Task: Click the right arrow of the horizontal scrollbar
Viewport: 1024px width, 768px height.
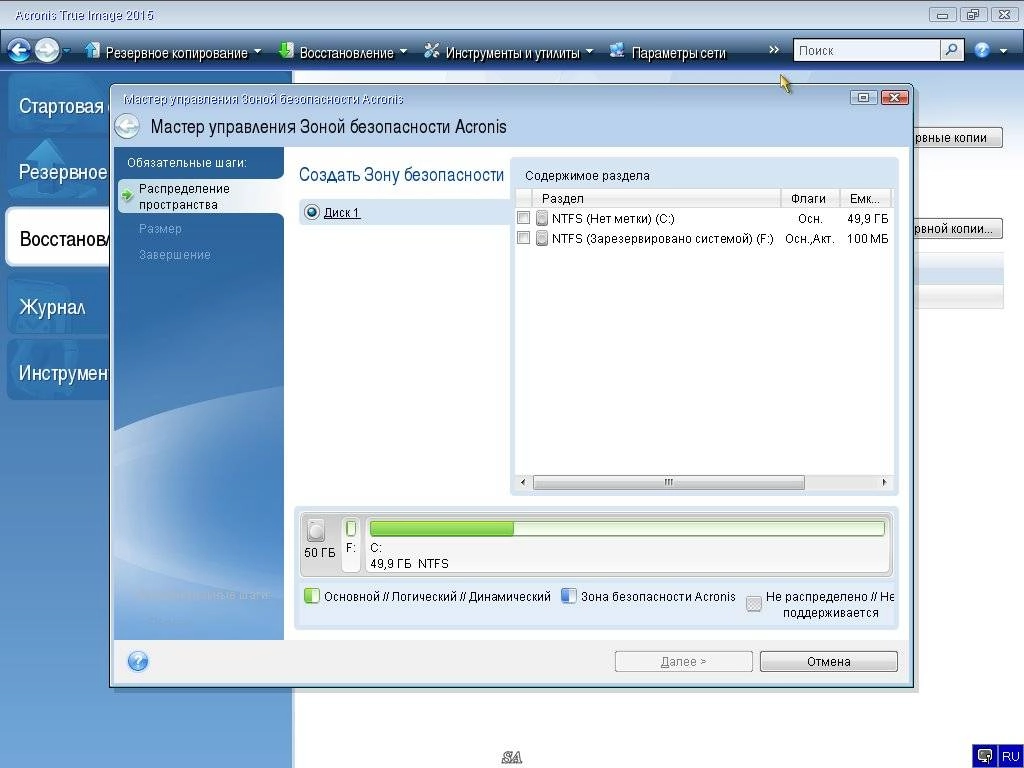Action: 884,483
